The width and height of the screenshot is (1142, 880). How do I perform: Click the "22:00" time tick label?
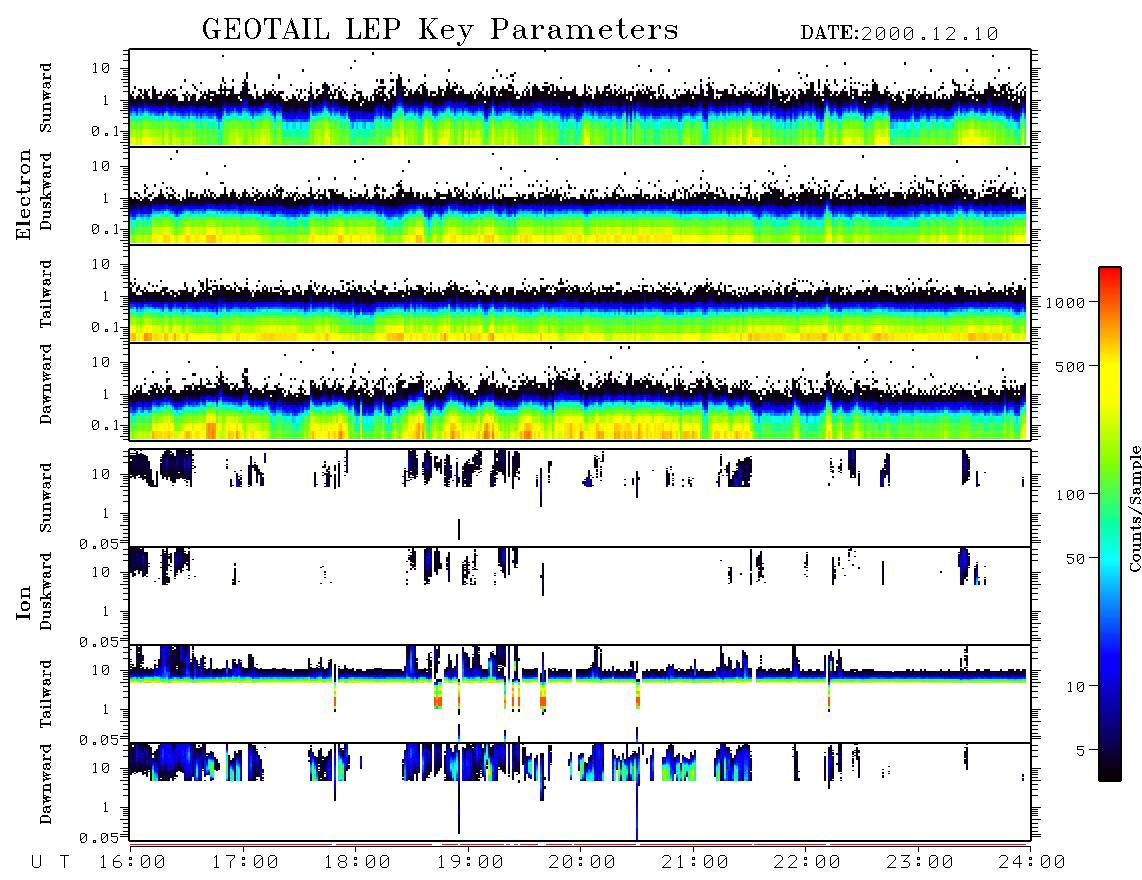tap(807, 863)
